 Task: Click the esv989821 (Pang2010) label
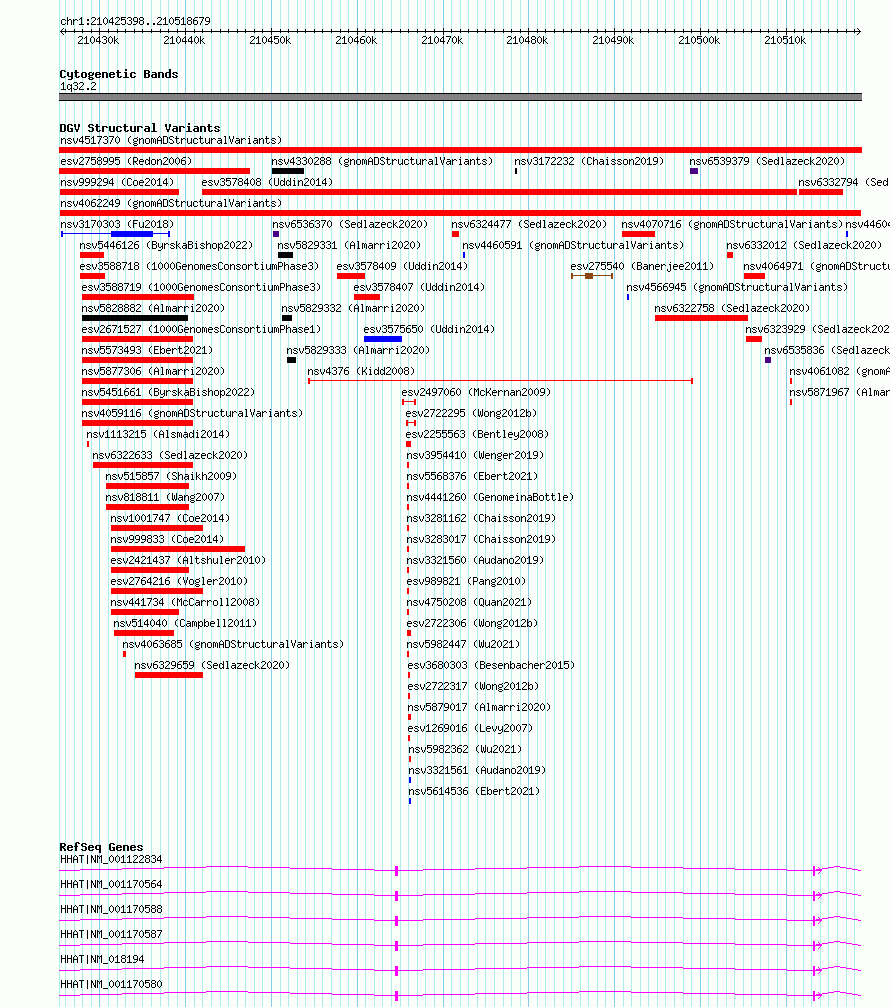tap(466, 581)
